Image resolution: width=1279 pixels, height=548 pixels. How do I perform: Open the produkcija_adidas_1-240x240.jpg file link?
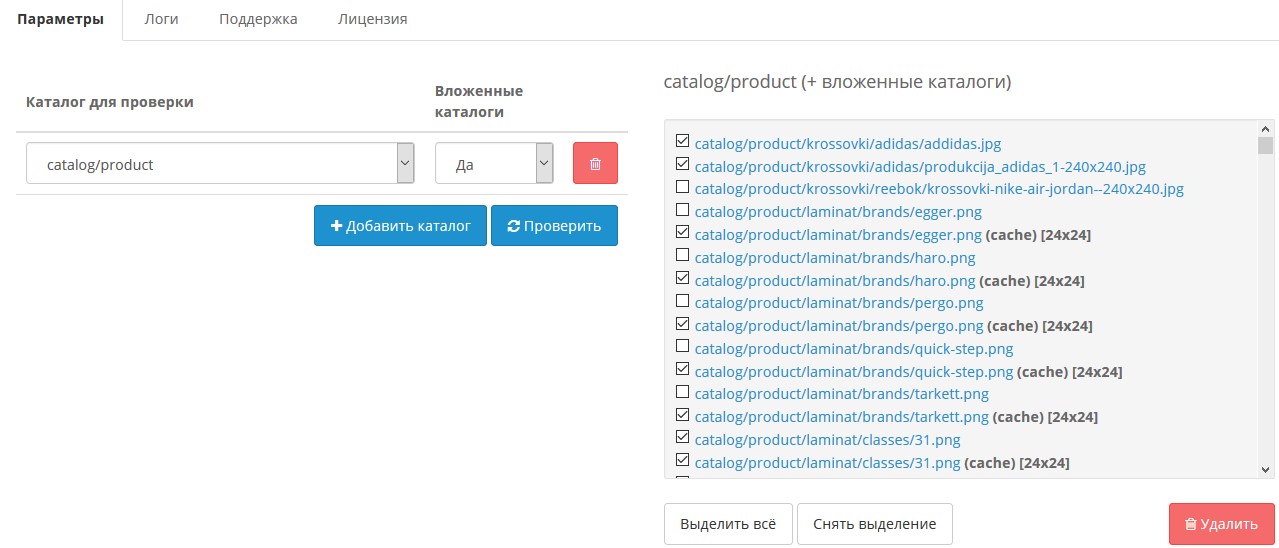click(920, 166)
